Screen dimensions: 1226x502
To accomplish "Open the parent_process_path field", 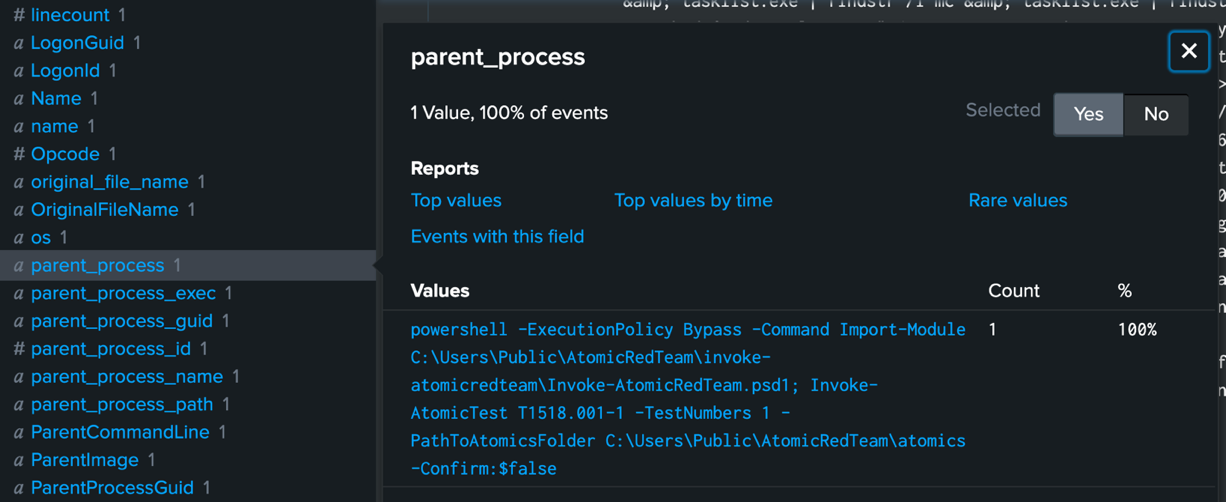I will click(x=122, y=405).
